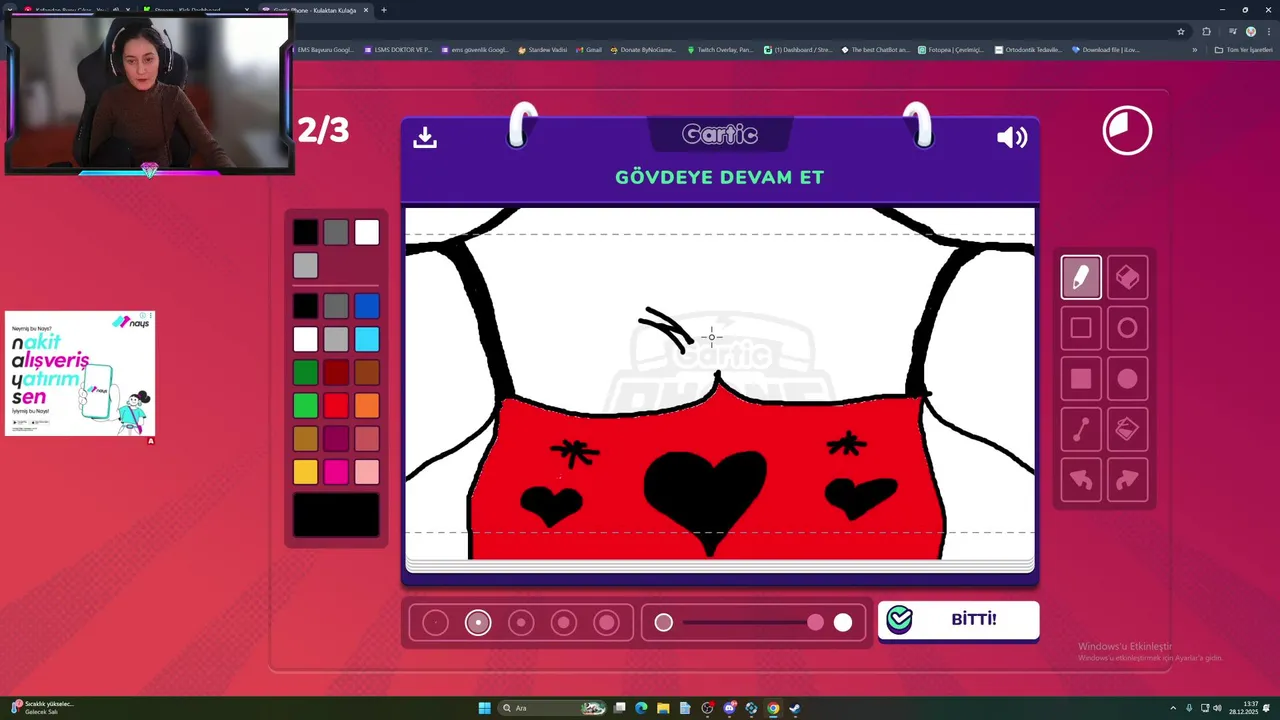Screen dimensions: 1280x720
Task: Set the second brush size
Action: [x=478, y=623]
